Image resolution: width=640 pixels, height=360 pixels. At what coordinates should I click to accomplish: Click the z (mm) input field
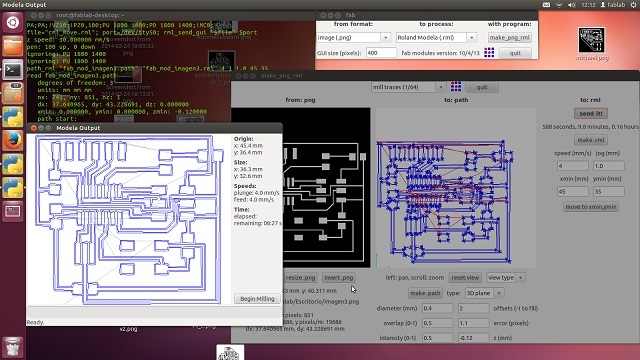point(473,338)
